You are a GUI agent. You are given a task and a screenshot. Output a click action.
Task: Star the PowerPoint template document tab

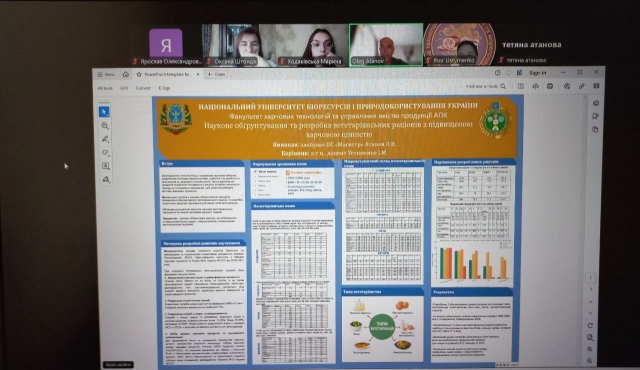coord(139,74)
